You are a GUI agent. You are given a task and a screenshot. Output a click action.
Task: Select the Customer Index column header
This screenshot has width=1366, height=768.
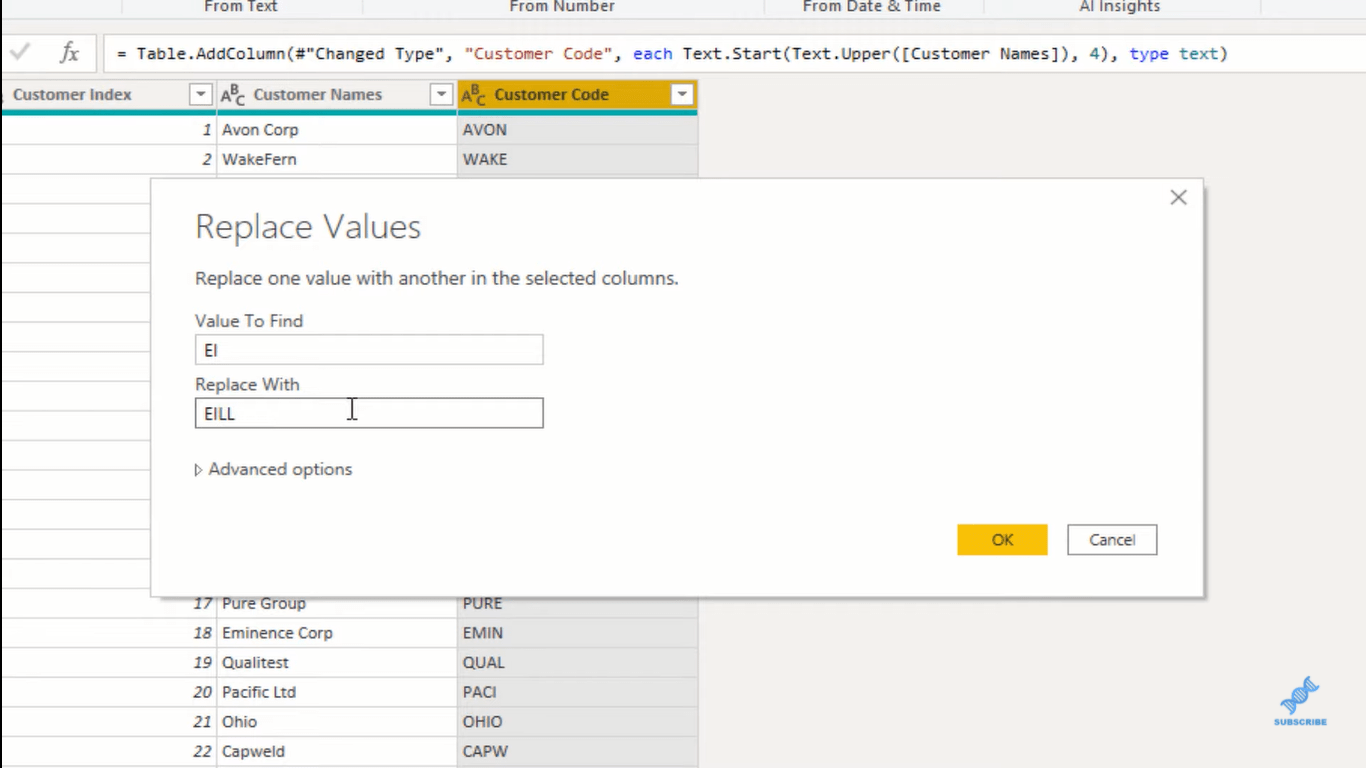108,95
